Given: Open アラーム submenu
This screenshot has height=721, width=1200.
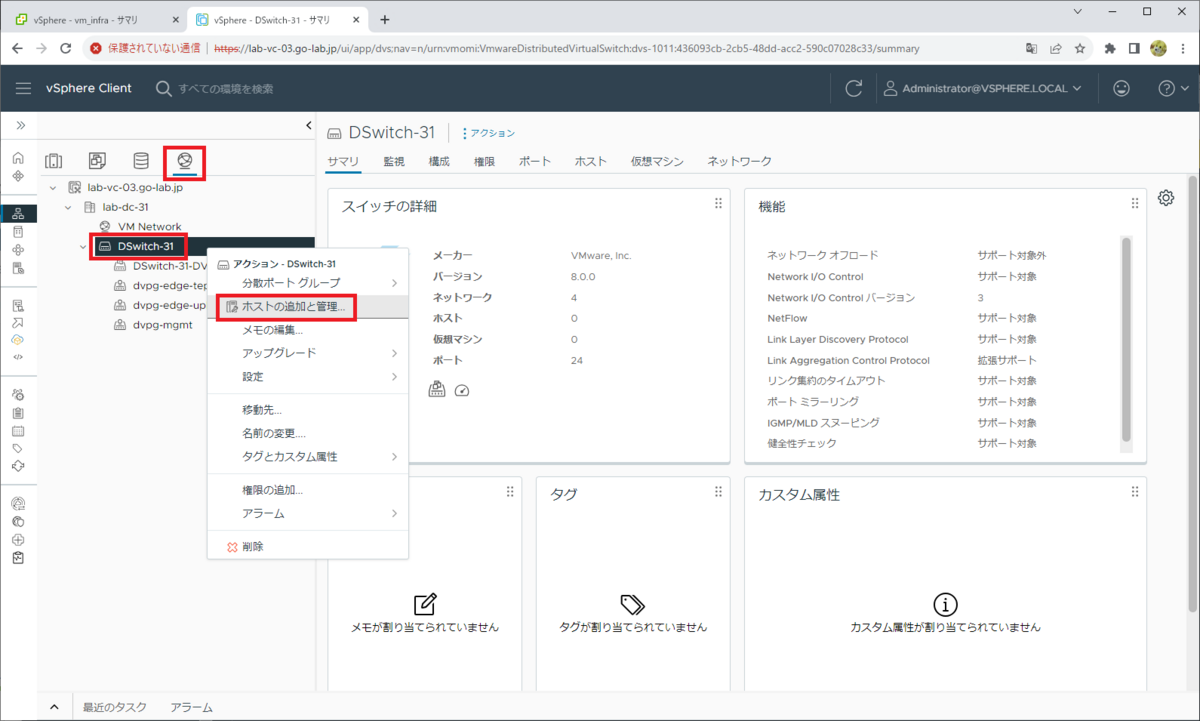Looking at the screenshot, I should coord(308,514).
